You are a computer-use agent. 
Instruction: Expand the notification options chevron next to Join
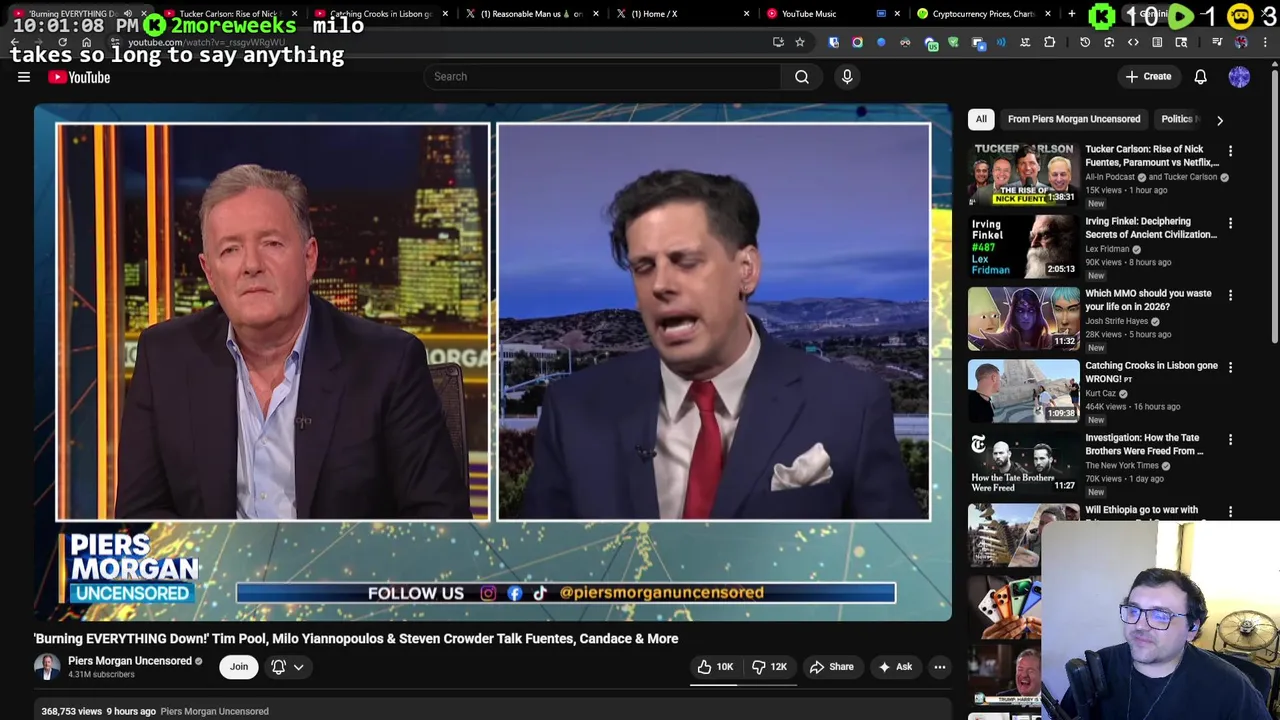[298, 667]
